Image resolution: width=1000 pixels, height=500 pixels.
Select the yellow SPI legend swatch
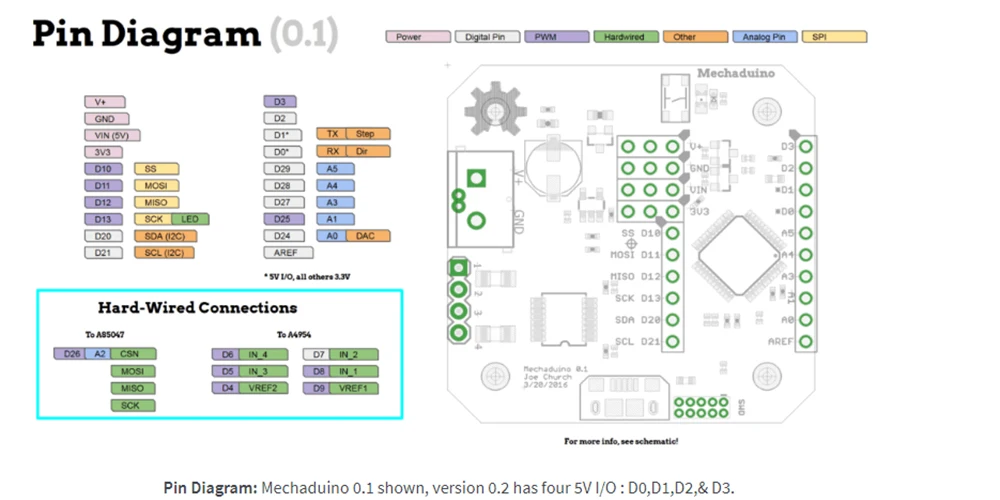point(834,37)
